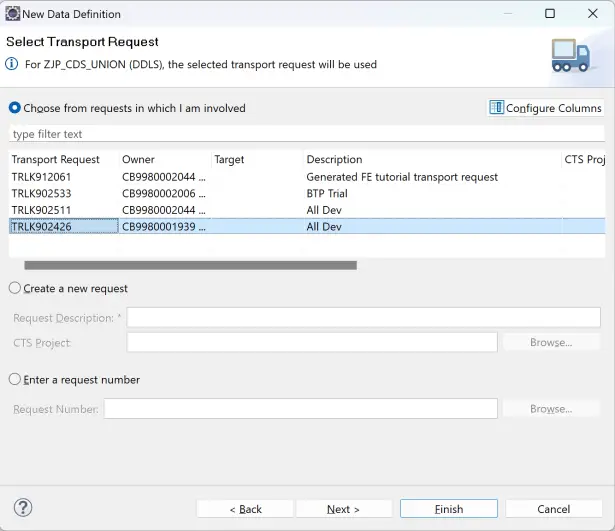Image resolution: width=615 pixels, height=531 pixels.
Task: Select transport request TRLK902511
Action: (41, 210)
